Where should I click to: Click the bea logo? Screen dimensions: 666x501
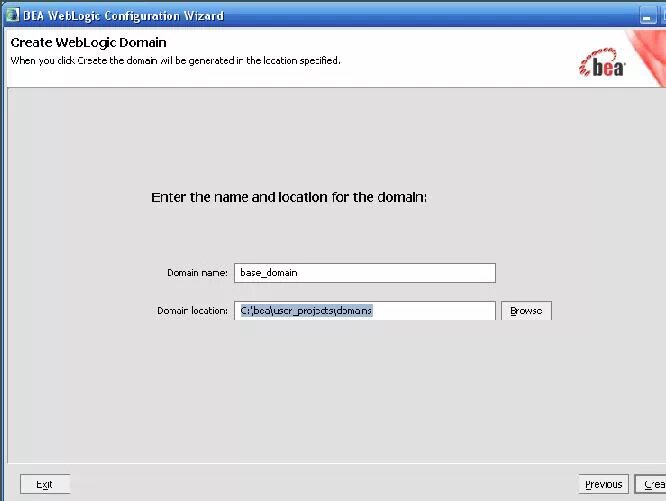[x=602, y=63]
